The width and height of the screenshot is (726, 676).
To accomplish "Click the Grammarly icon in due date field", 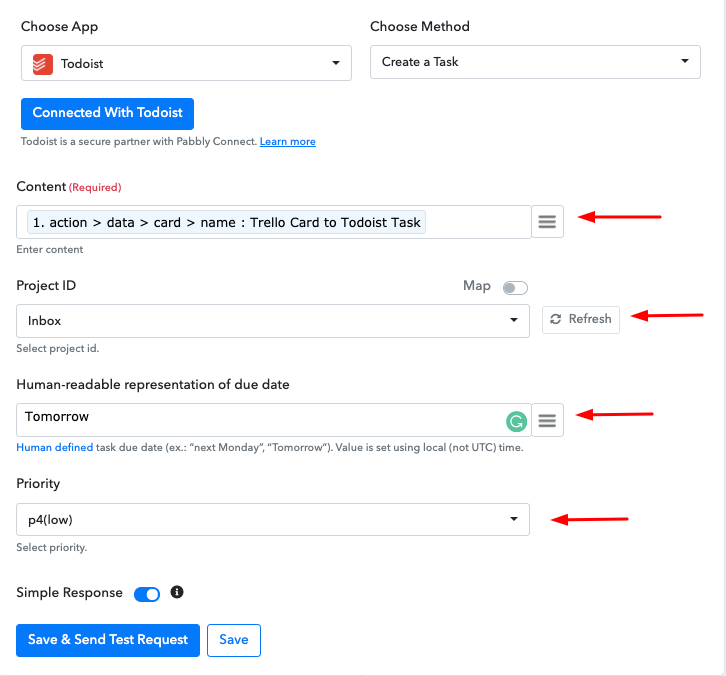I will [516, 421].
